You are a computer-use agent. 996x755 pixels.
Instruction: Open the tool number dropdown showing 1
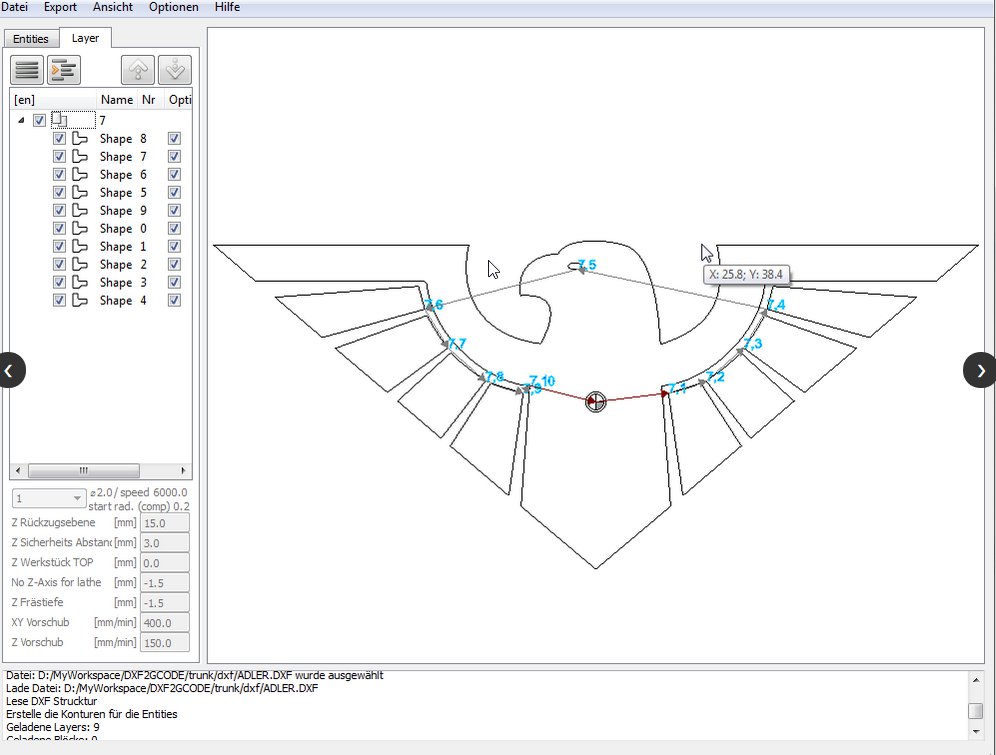click(x=48, y=497)
